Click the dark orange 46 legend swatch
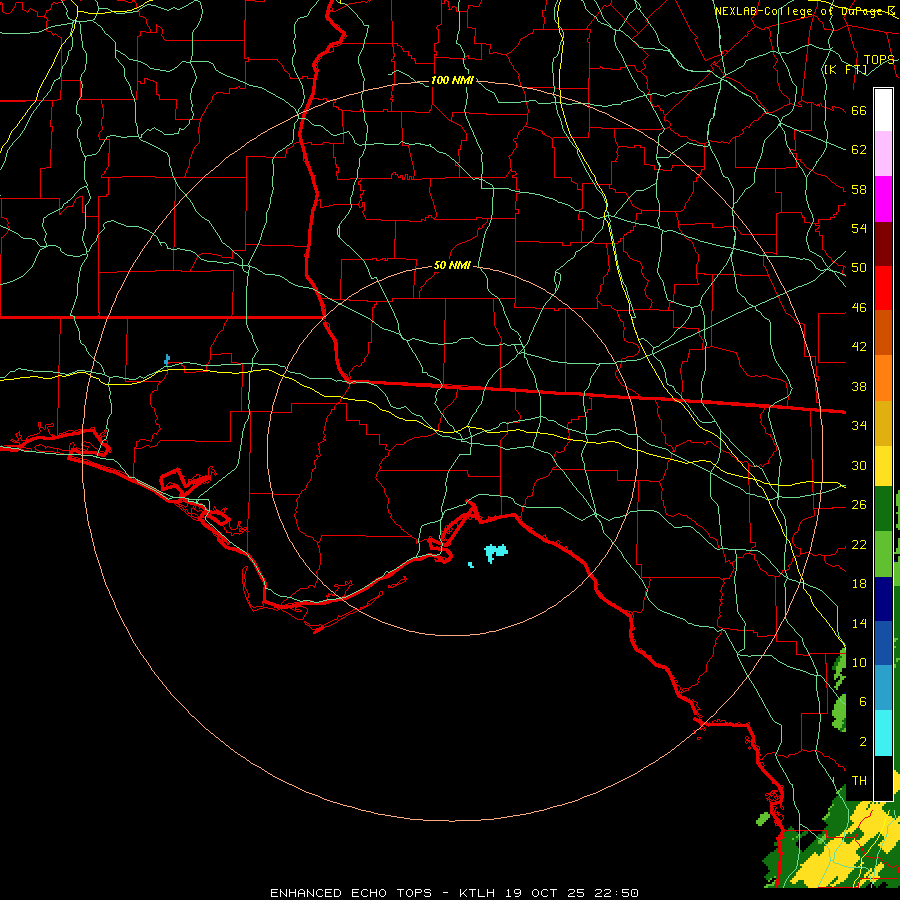Image resolution: width=900 pixels, height=900 pixels. (883, 333)
